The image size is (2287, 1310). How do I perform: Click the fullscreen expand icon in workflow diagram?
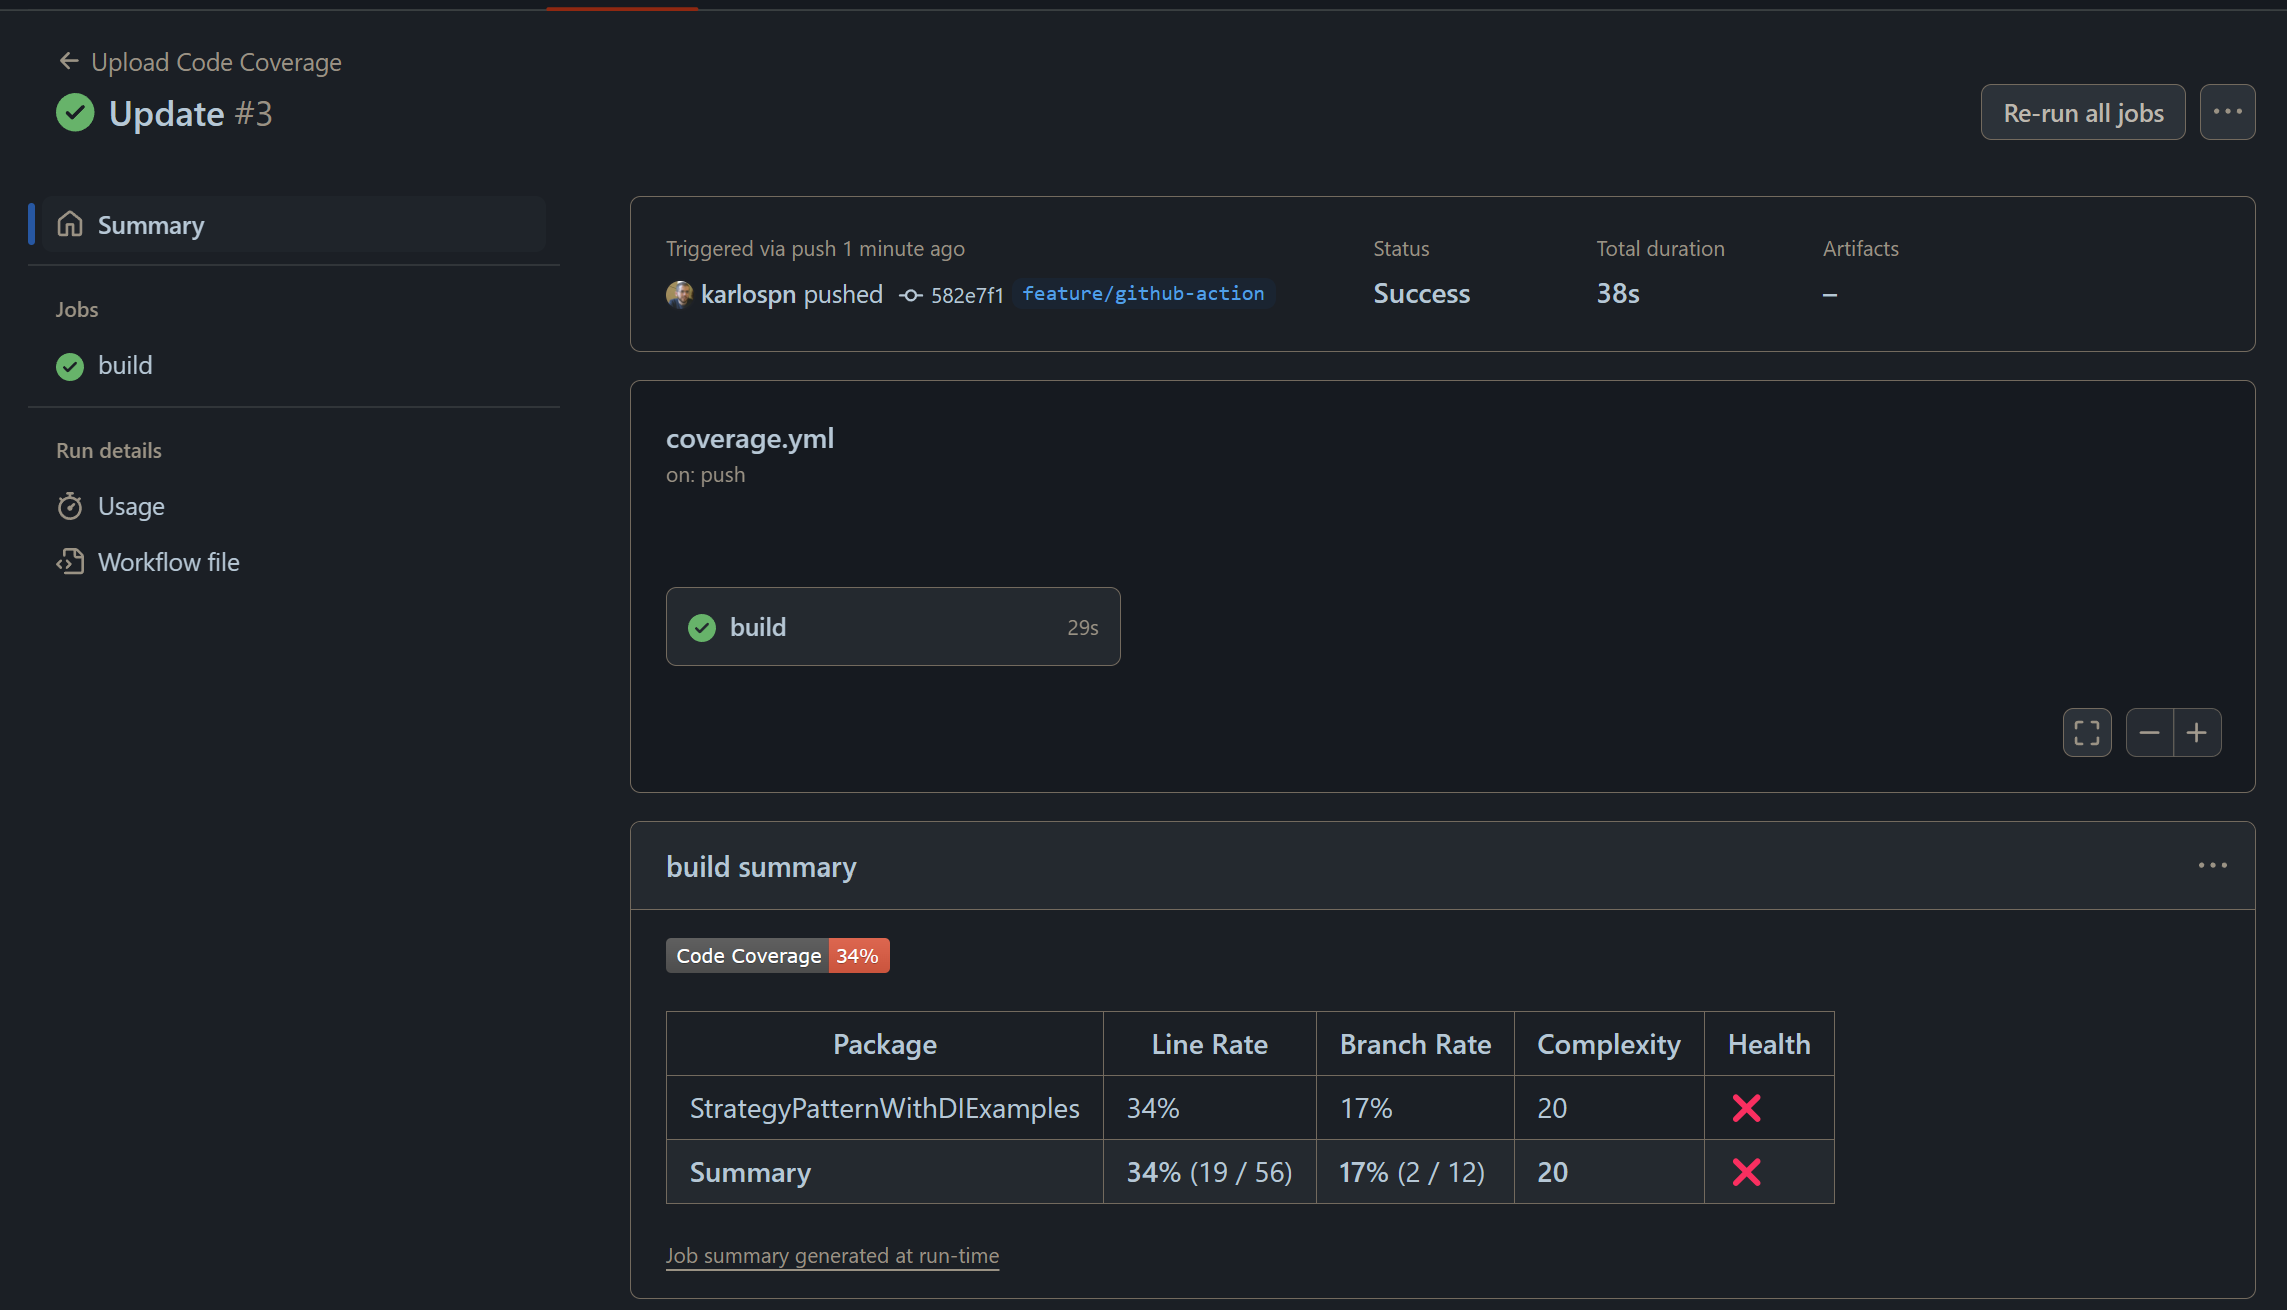tap(2088, 730)
